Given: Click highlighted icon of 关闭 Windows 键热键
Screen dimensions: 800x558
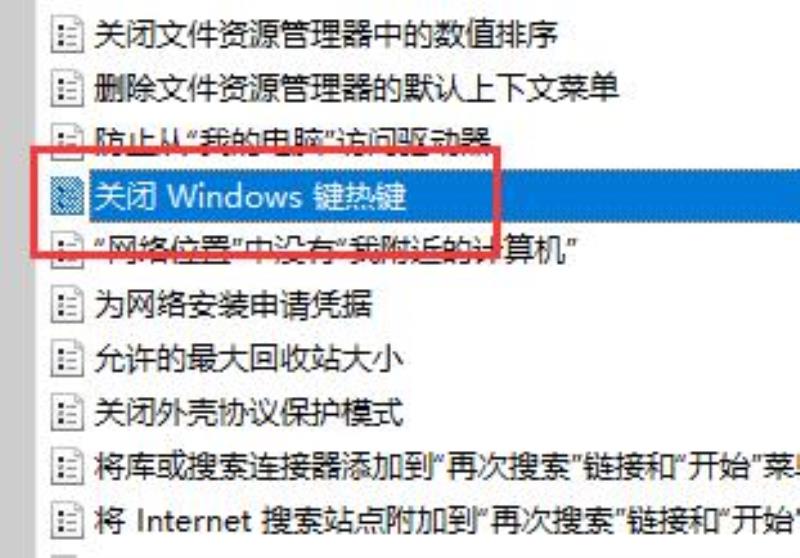Looking at the screenshot, I should (67, 196).
